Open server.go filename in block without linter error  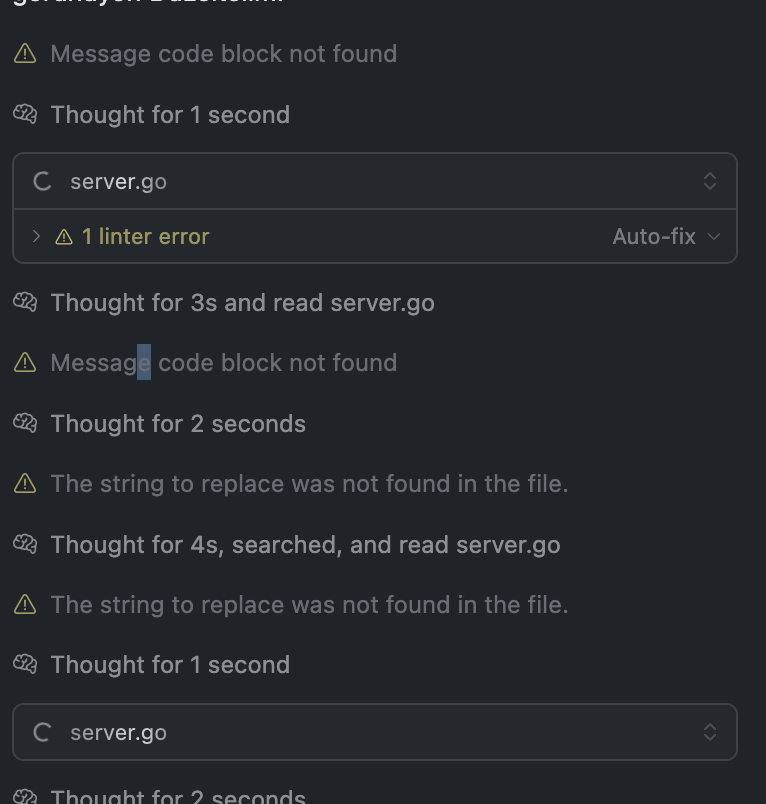118,733
